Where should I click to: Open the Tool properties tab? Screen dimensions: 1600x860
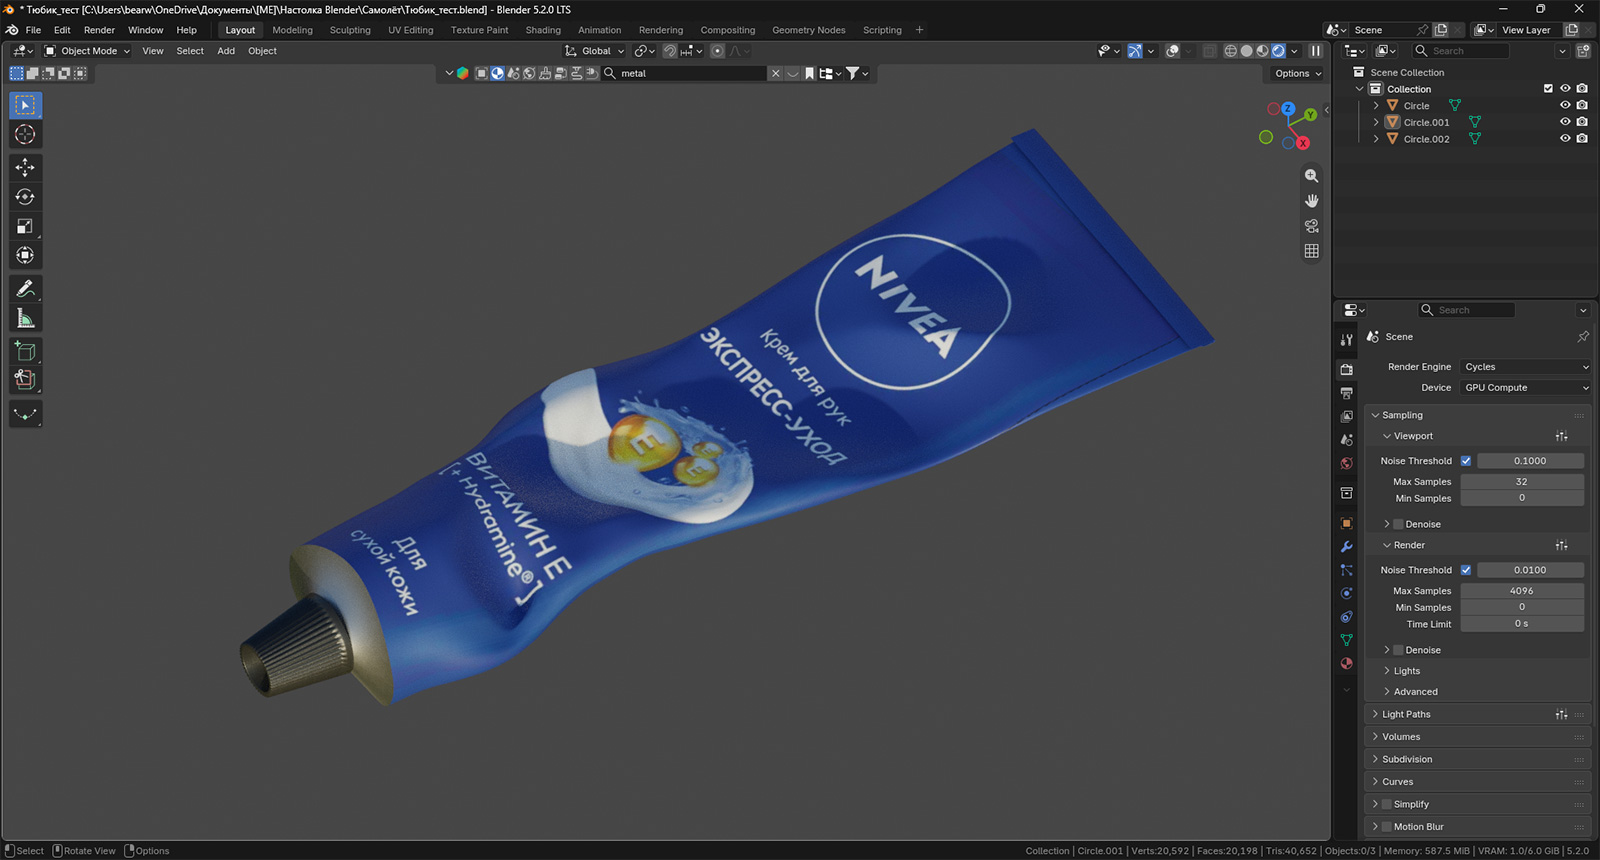1347,340
